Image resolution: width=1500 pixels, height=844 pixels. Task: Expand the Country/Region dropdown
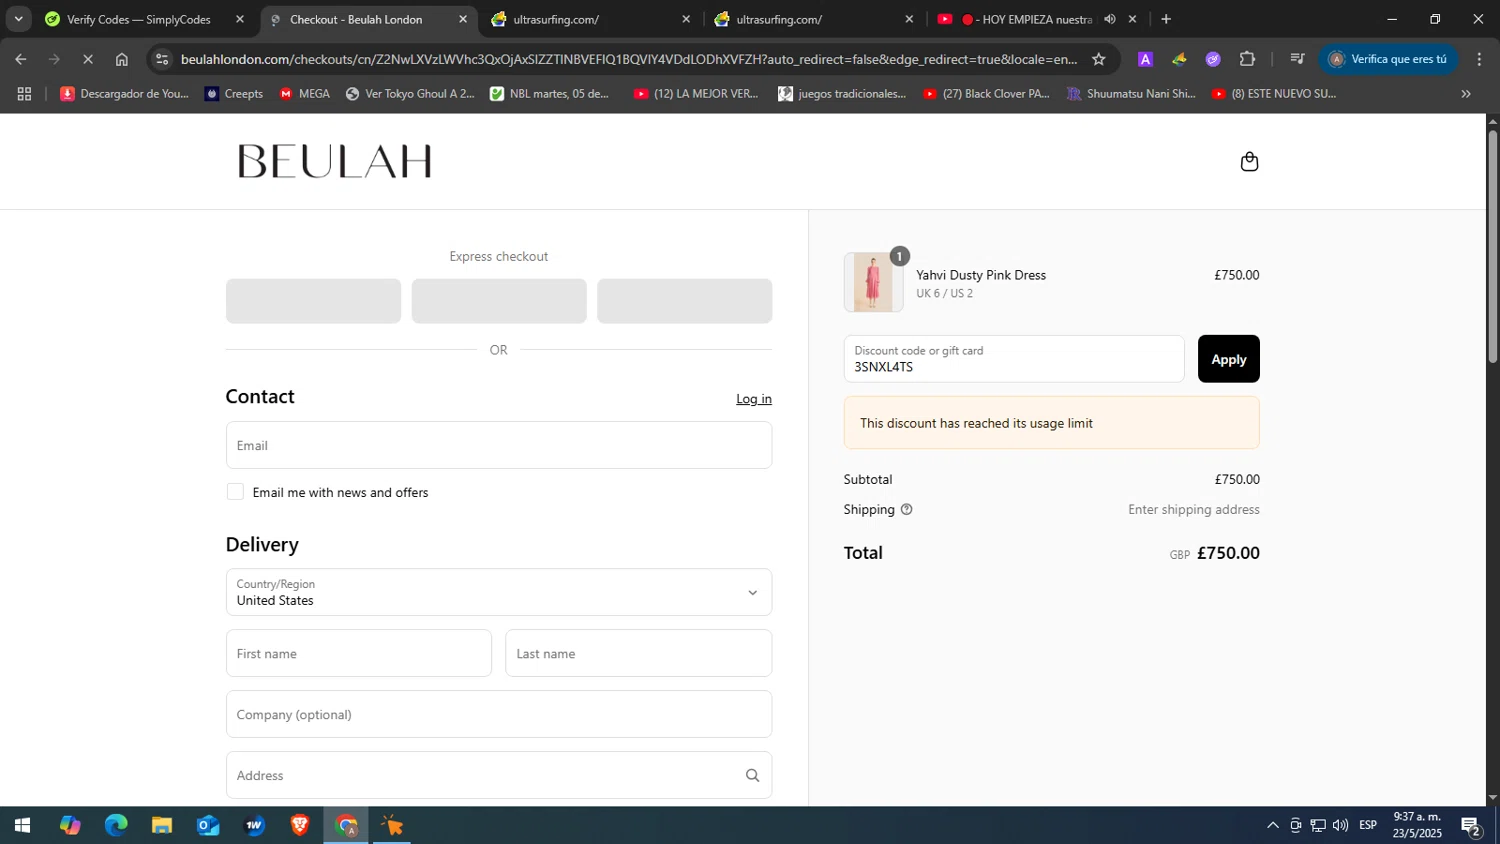[499, 592]
